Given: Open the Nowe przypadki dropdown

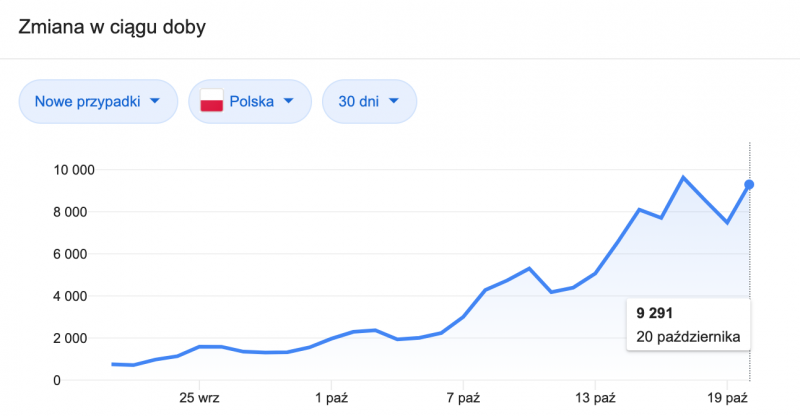Looking at the screenshot, I should point(98,101).
